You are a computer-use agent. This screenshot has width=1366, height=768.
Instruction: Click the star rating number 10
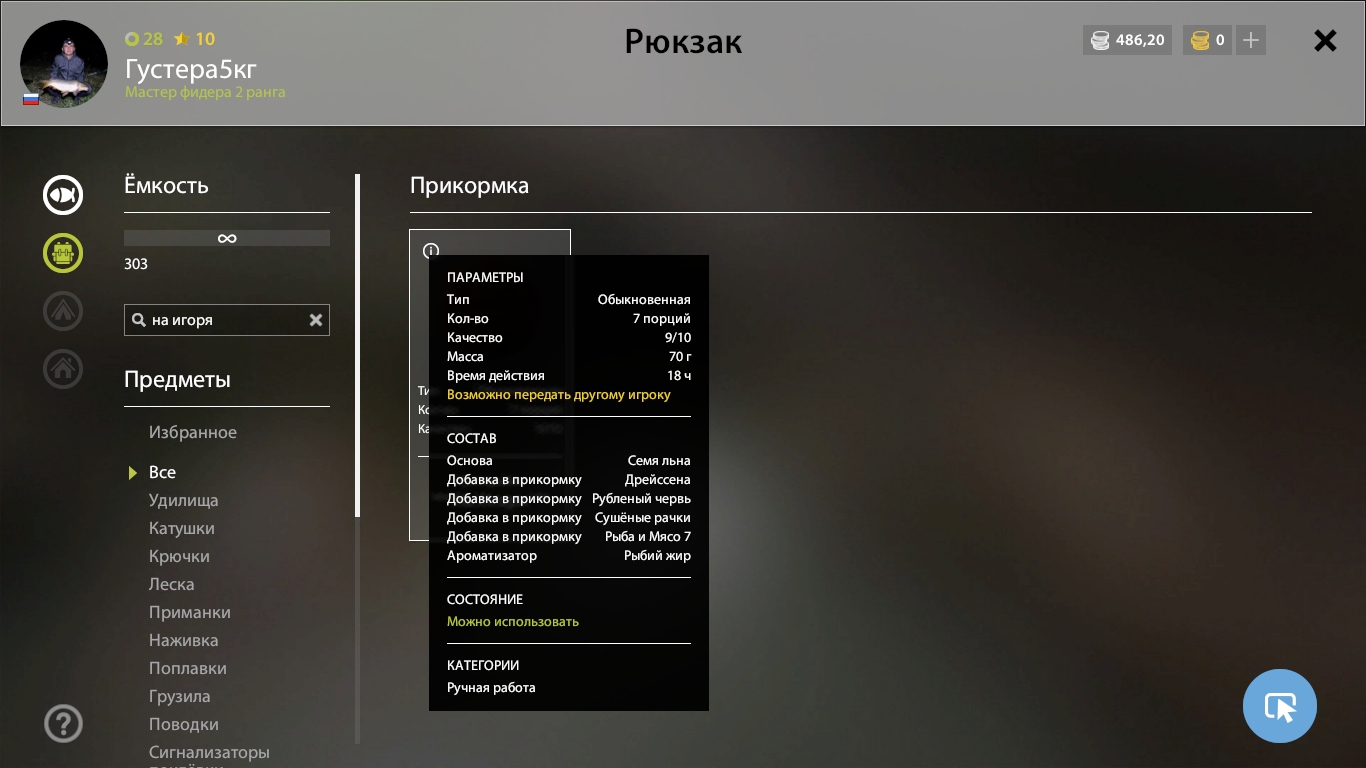pos(205,39)
